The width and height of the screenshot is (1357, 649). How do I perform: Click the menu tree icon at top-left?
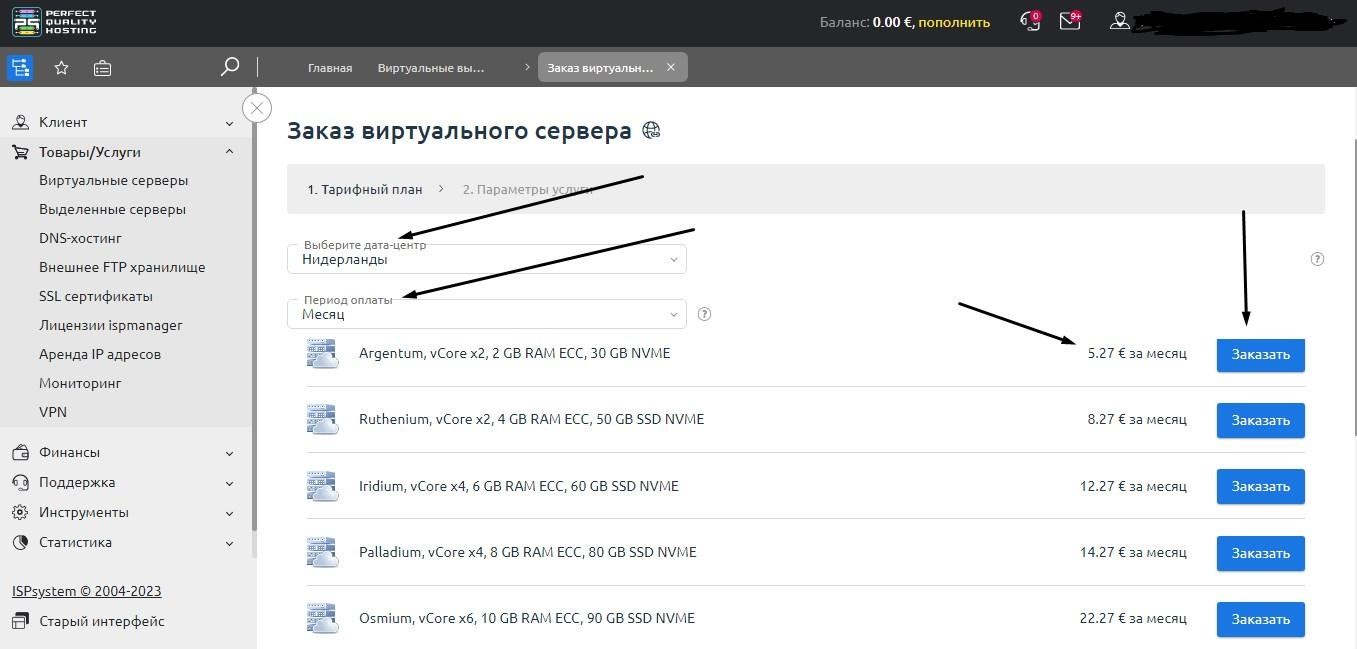click(20, 68)
